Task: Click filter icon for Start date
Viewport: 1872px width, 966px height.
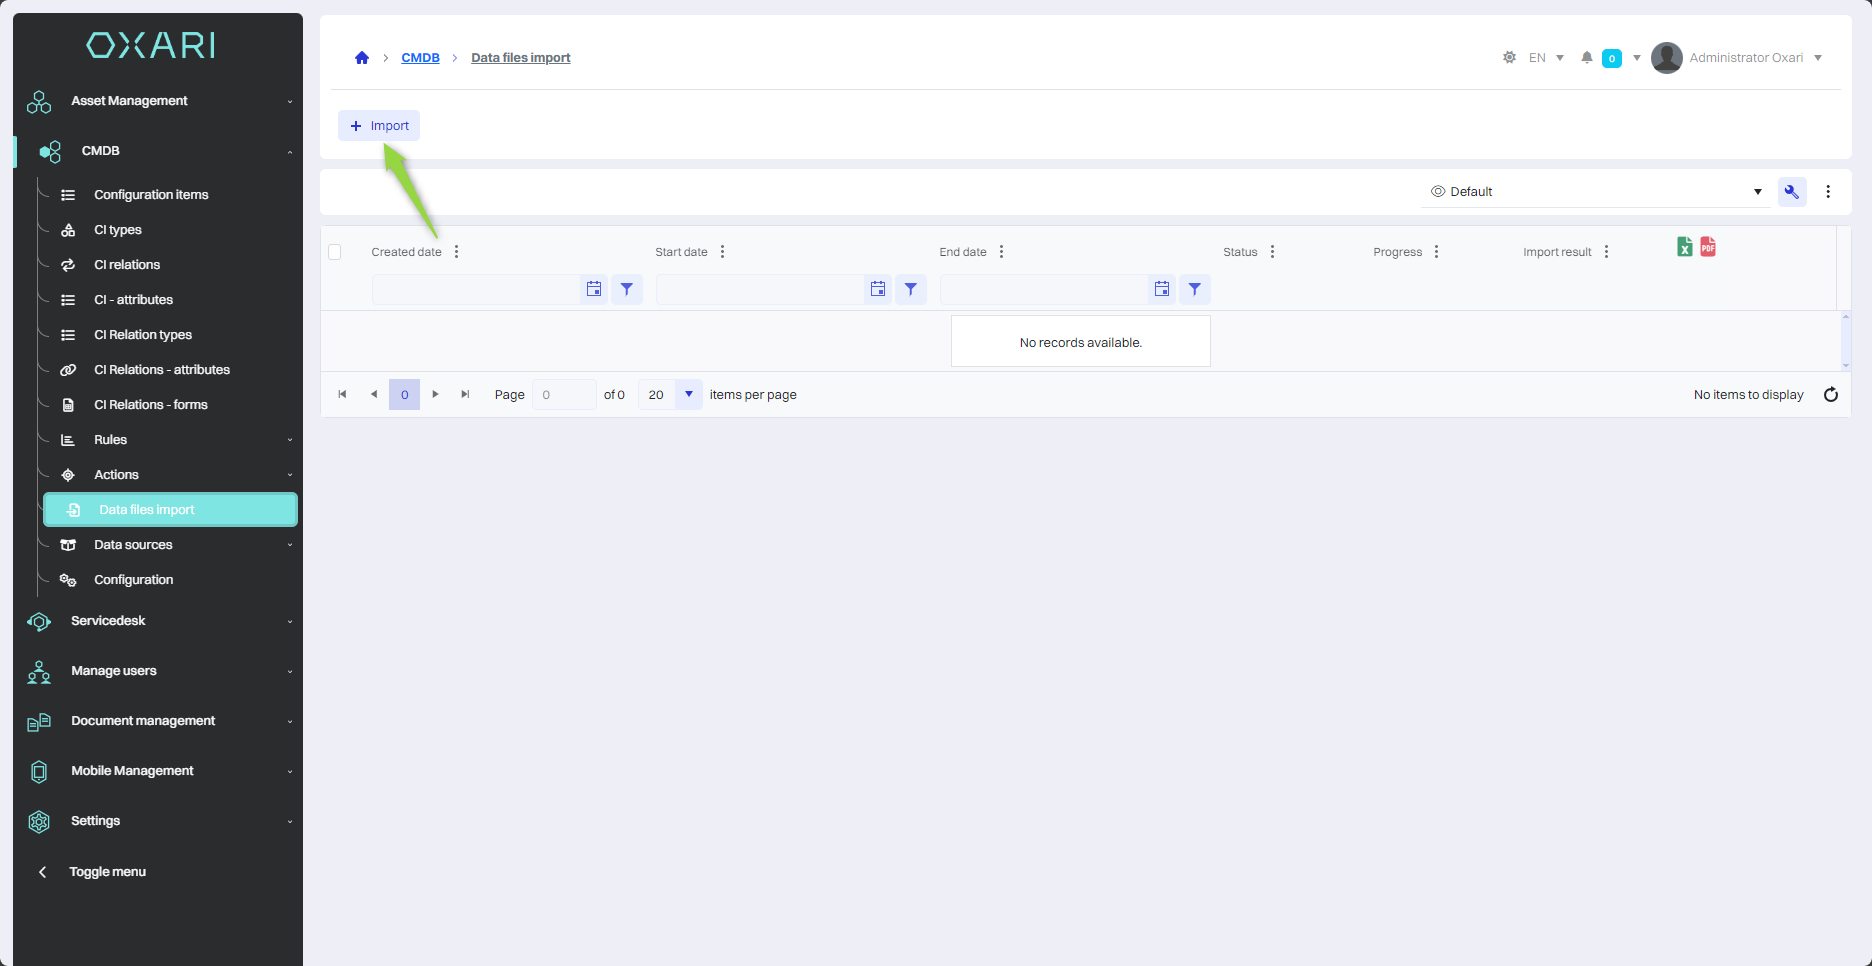Action: pos(910,289)
